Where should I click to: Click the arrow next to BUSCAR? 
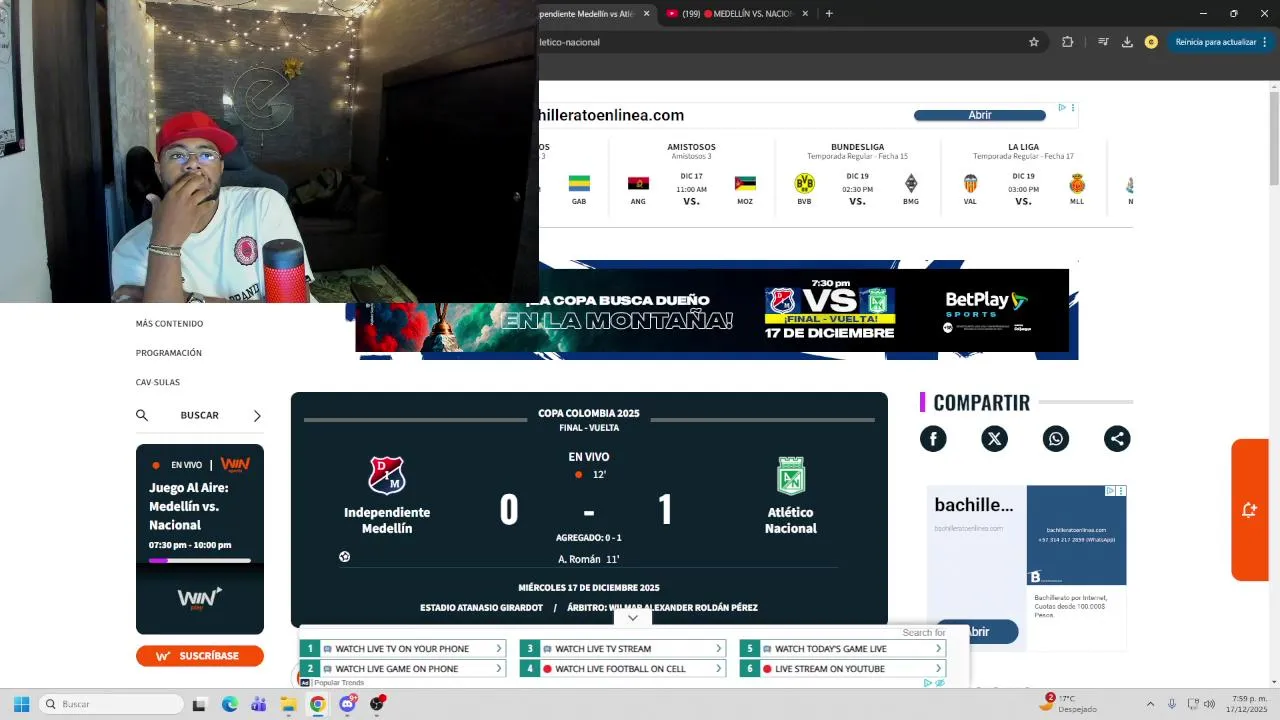[x=257, y=416]
